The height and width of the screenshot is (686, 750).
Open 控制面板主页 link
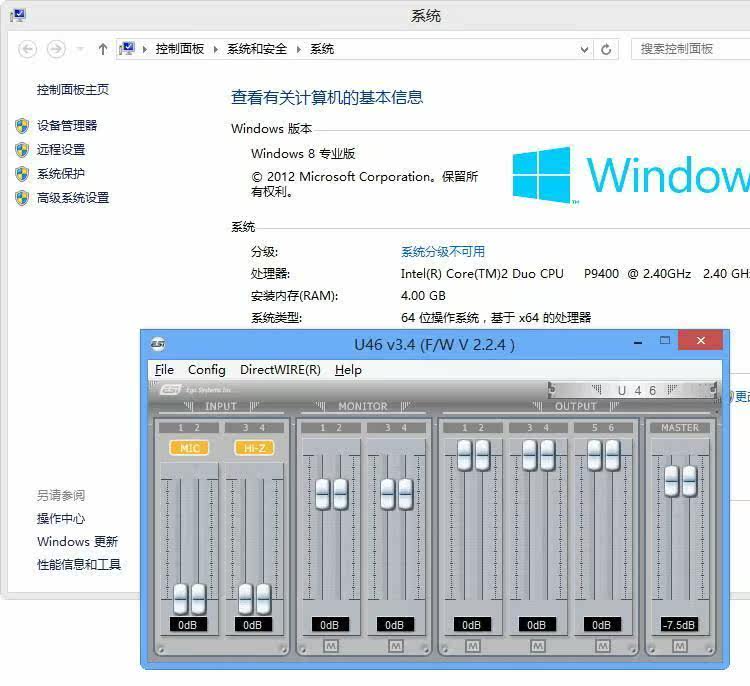(73, 89)
